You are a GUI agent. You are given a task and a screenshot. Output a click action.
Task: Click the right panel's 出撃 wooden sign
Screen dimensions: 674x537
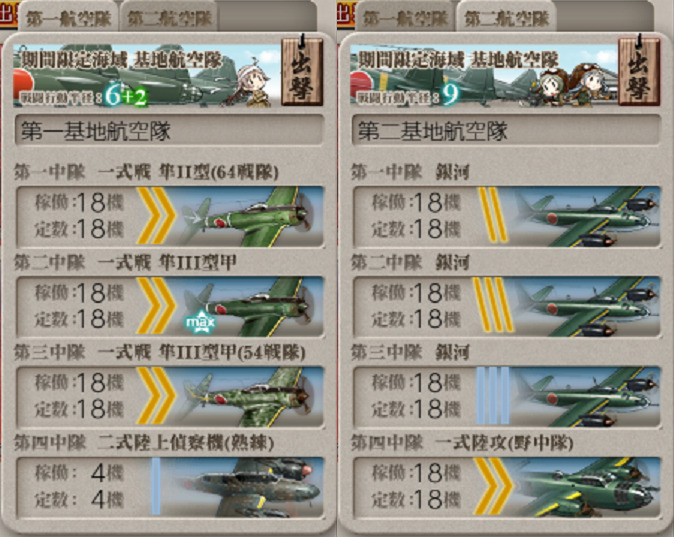(639, 71)
